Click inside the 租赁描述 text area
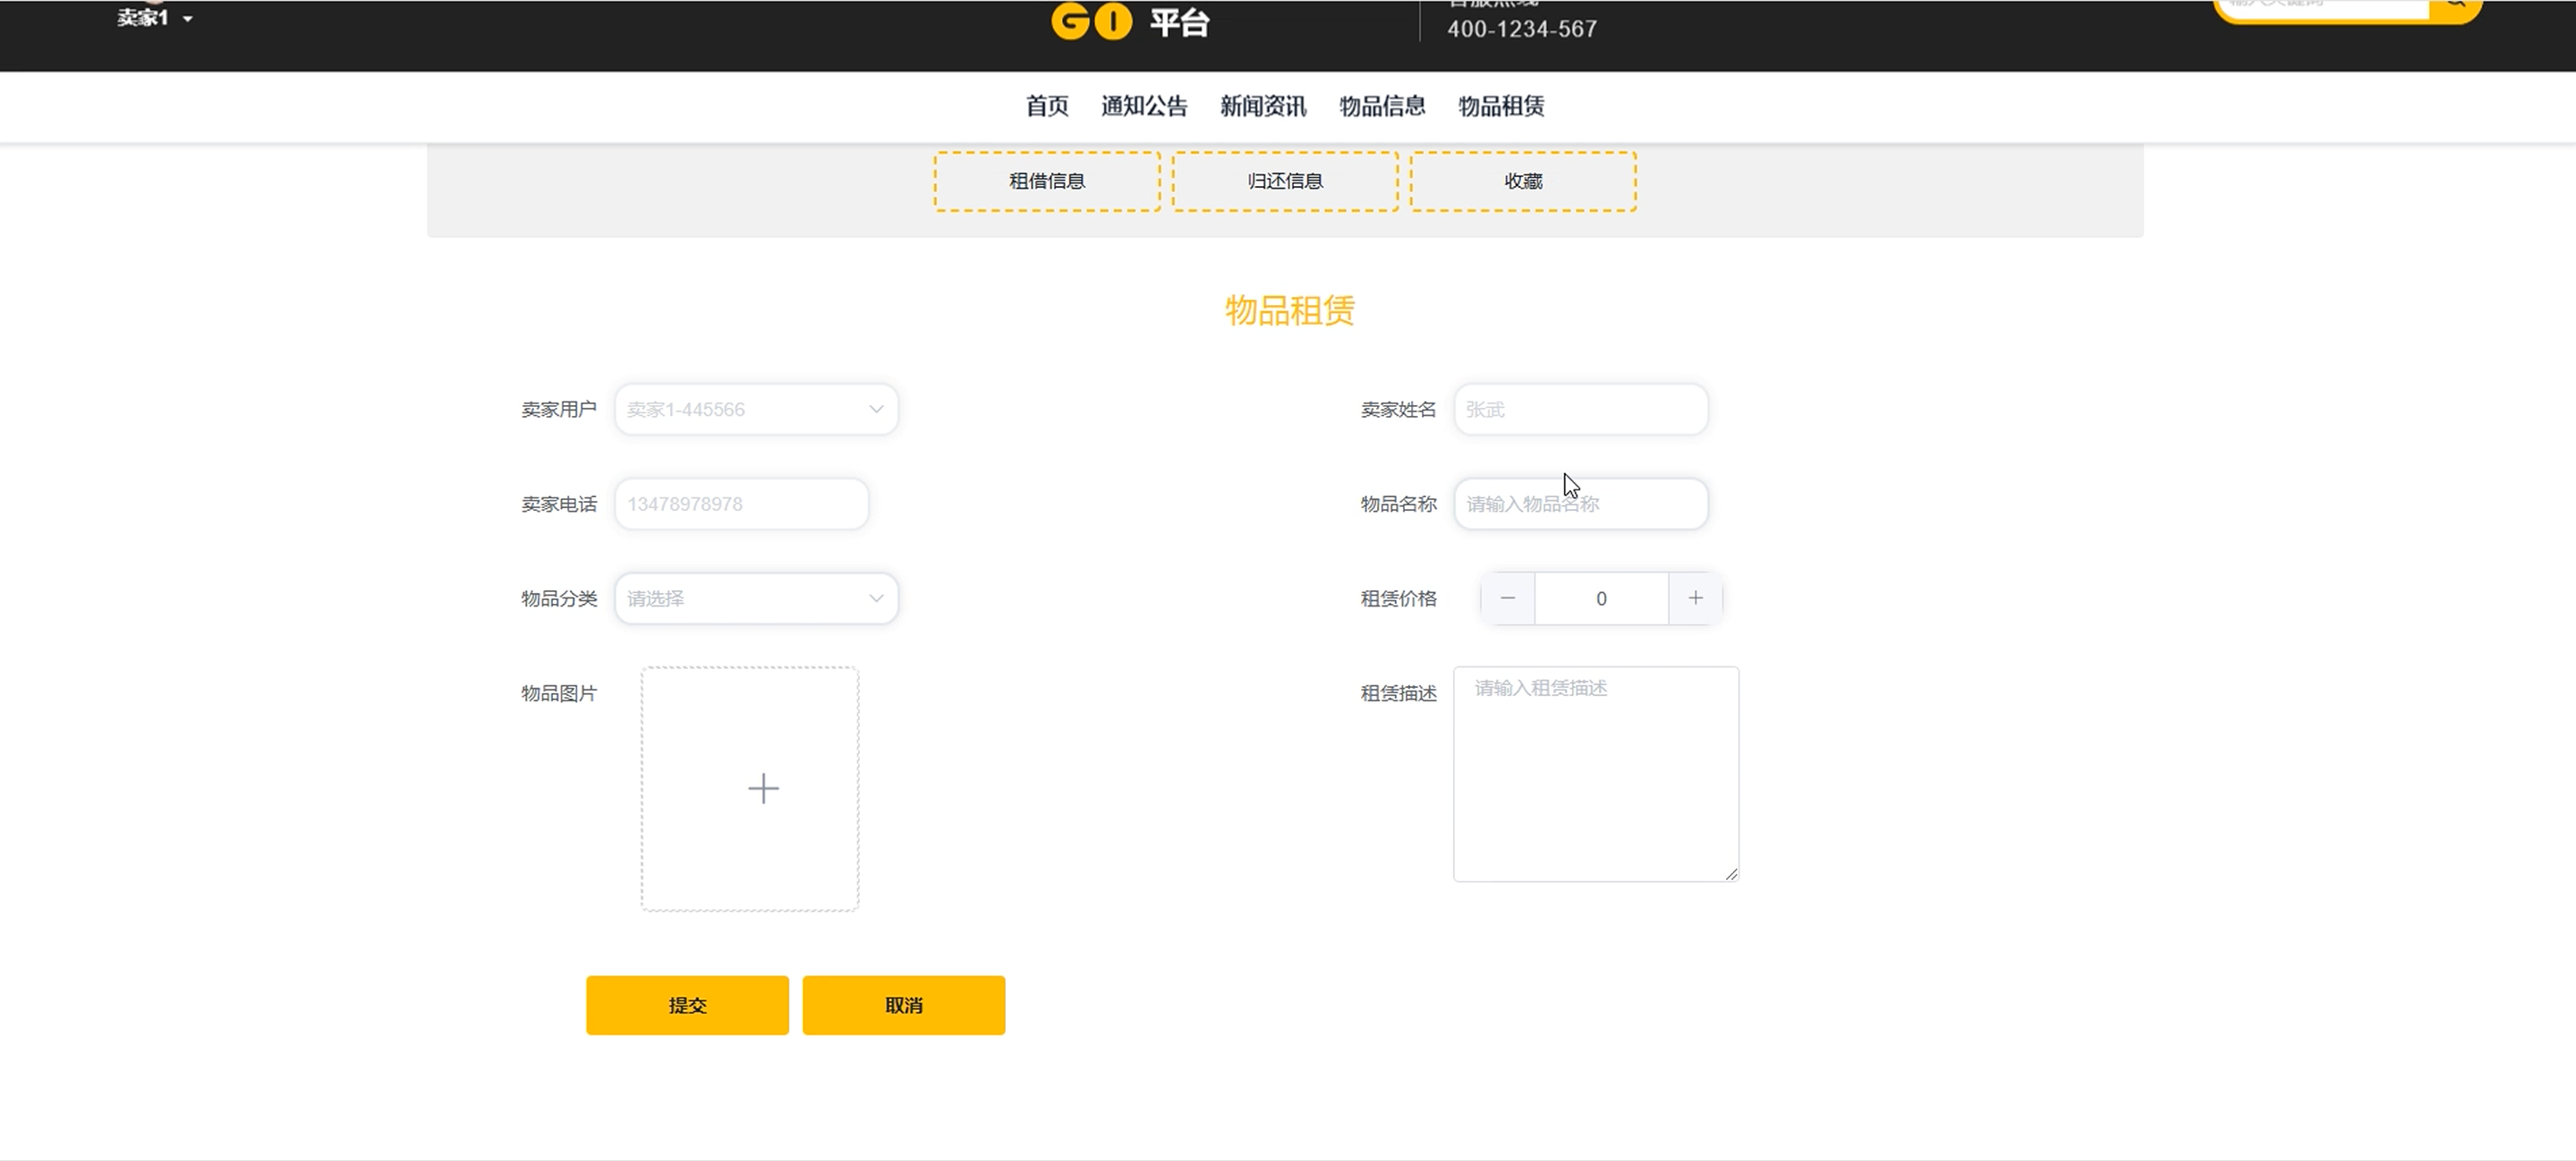 coord(1595,774)
